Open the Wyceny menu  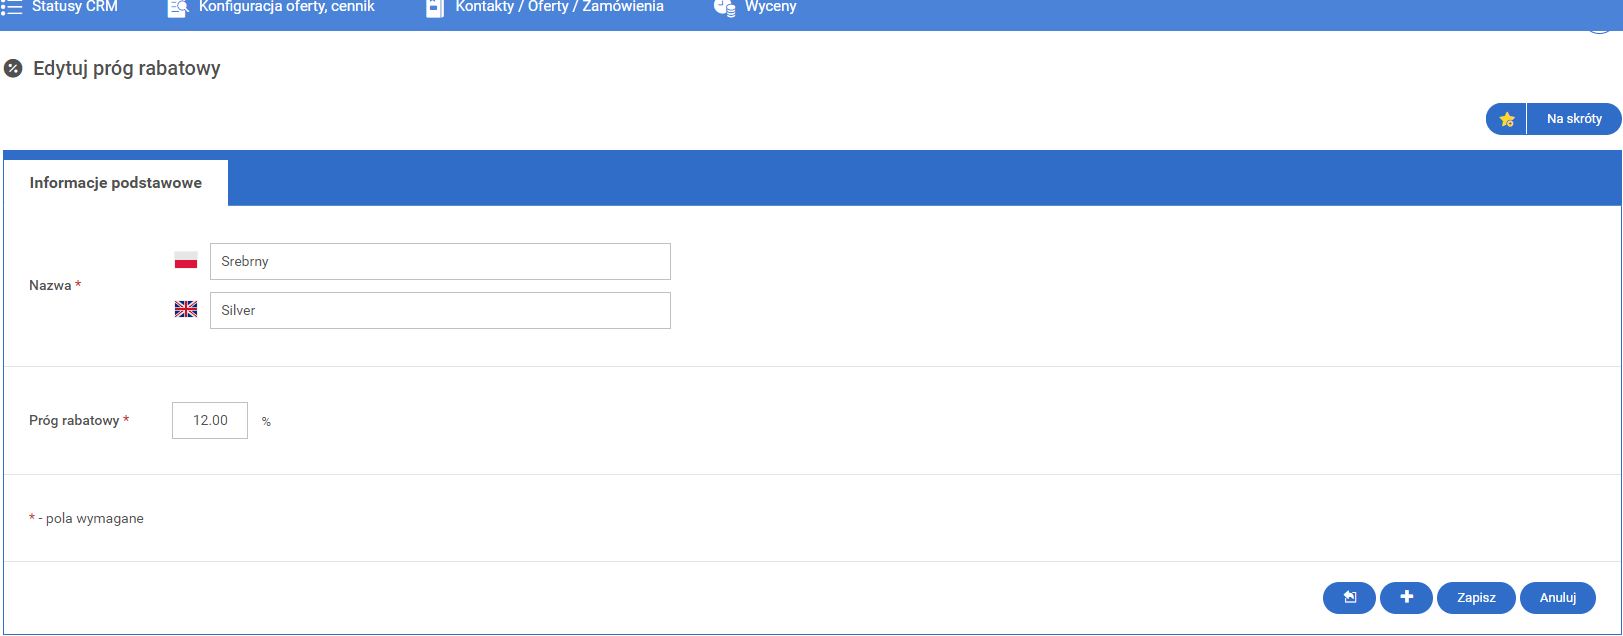[770, 7]
